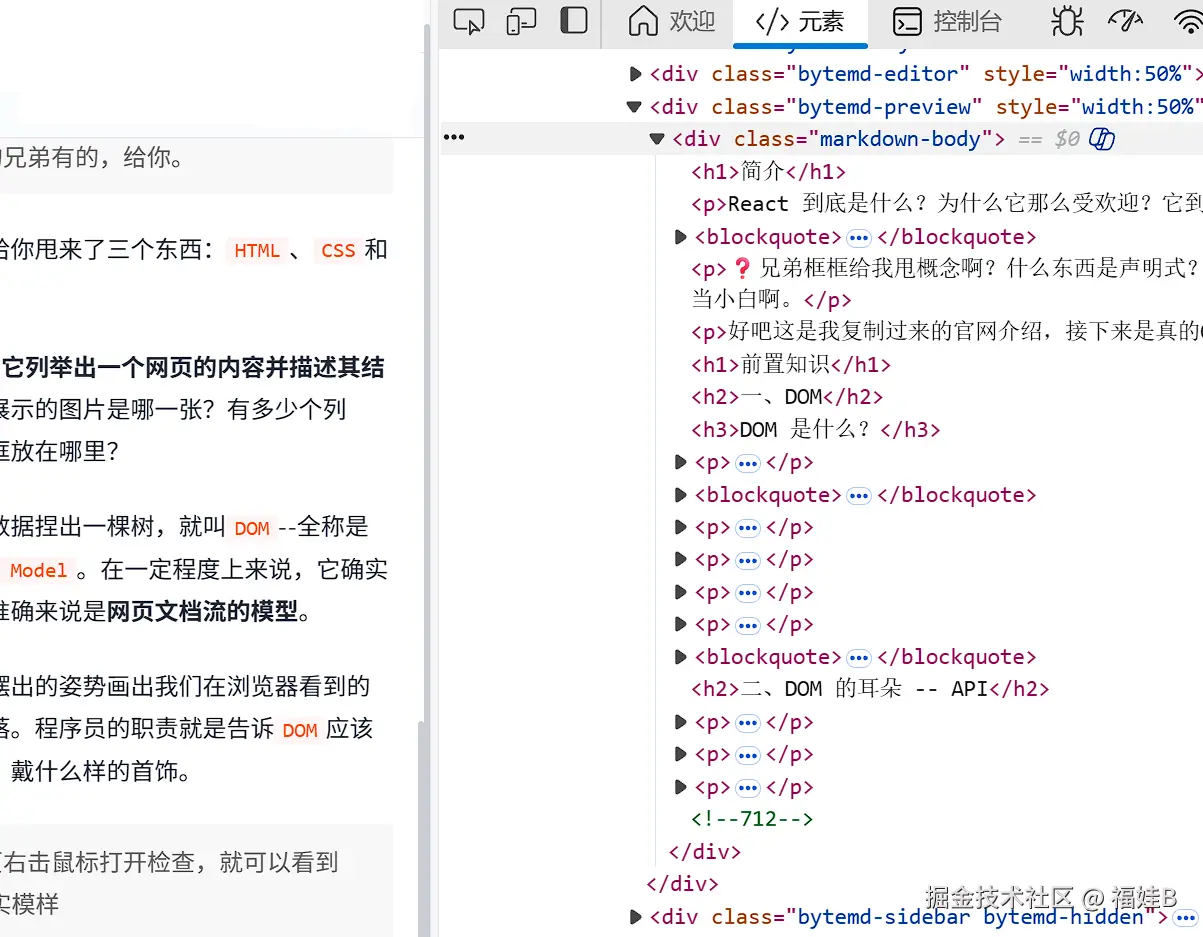Image resolution: width=1203 pixels, height=937 pixels.
Task: Click the "bytemd-preview" class attribute value
Action: [884, 106]
